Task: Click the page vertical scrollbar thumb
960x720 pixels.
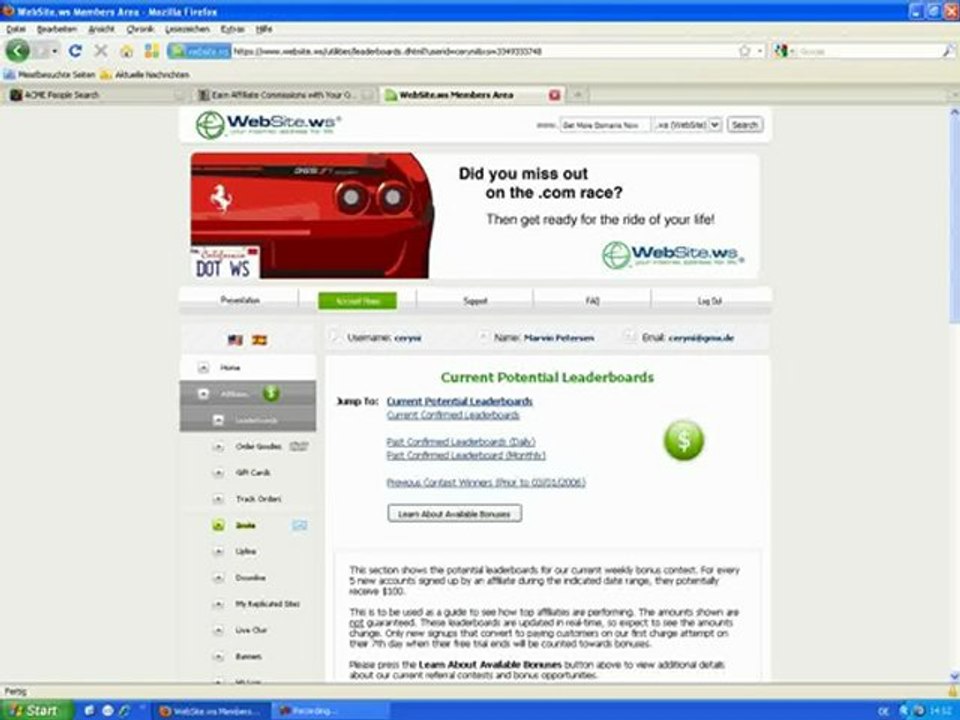Action: coord(954,220)
